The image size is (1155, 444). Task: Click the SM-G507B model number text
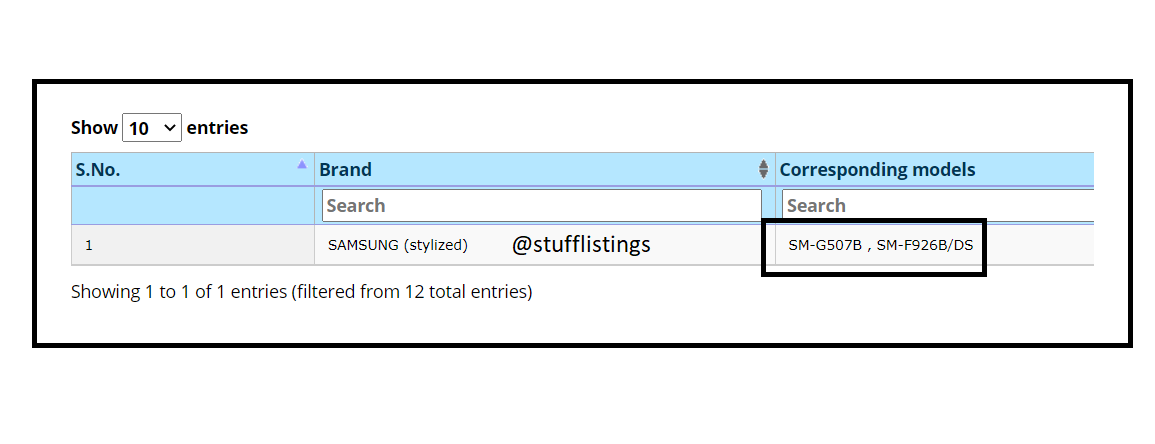[825, 245]
